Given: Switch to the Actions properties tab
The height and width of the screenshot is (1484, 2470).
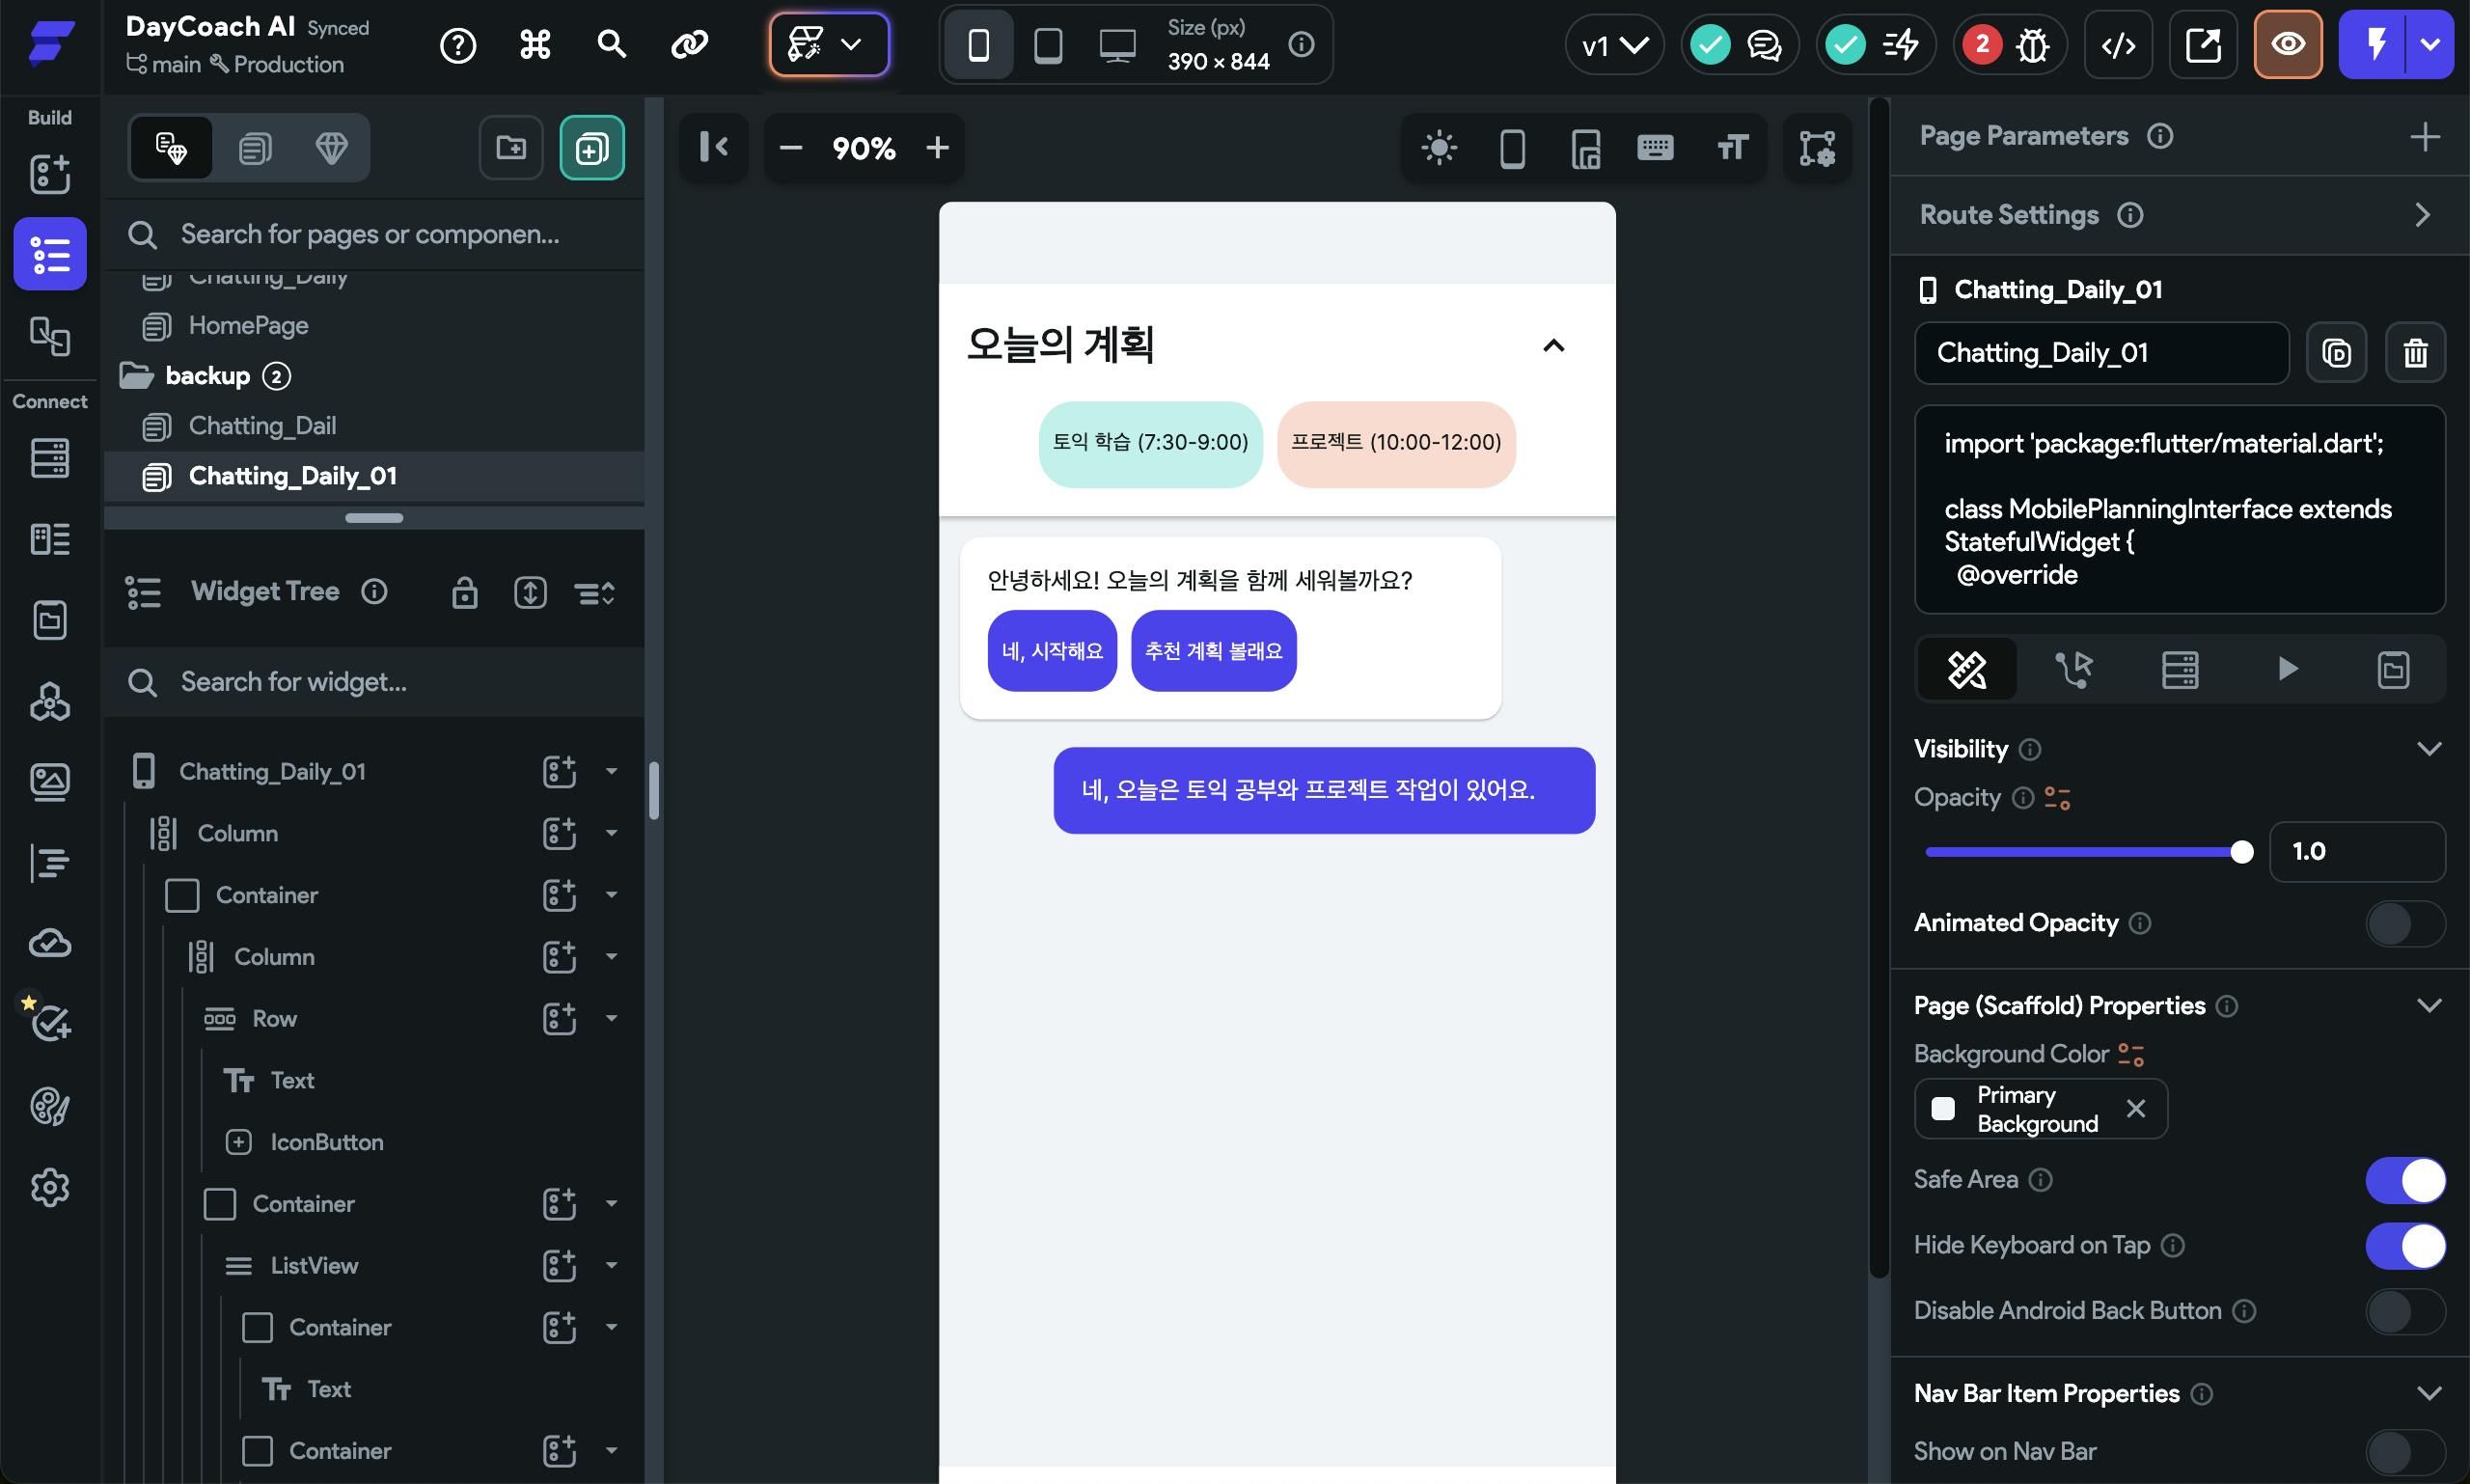Looking at the screenshot, I should 2073,669.
